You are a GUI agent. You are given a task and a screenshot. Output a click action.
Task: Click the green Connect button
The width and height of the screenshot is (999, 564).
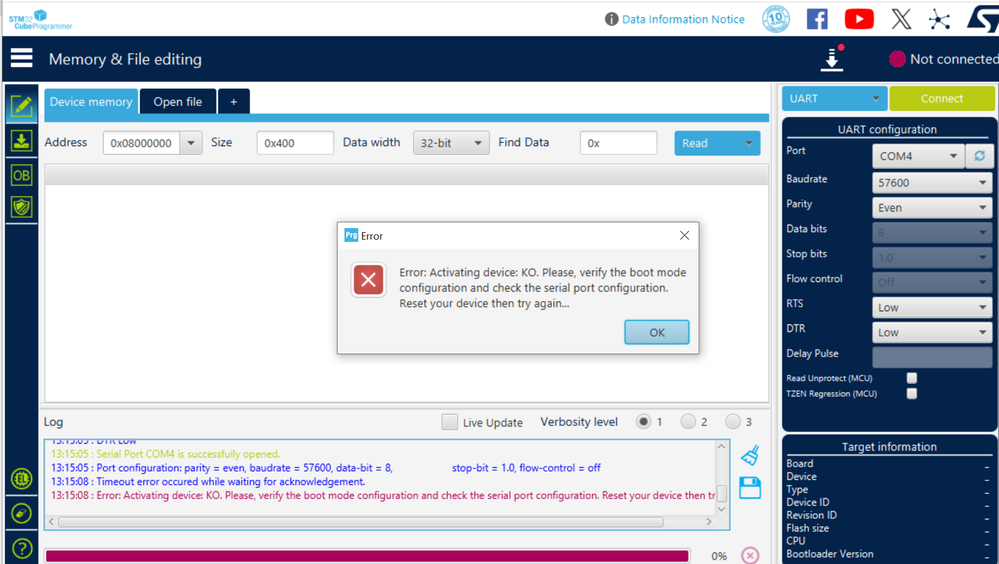point(942,99)
